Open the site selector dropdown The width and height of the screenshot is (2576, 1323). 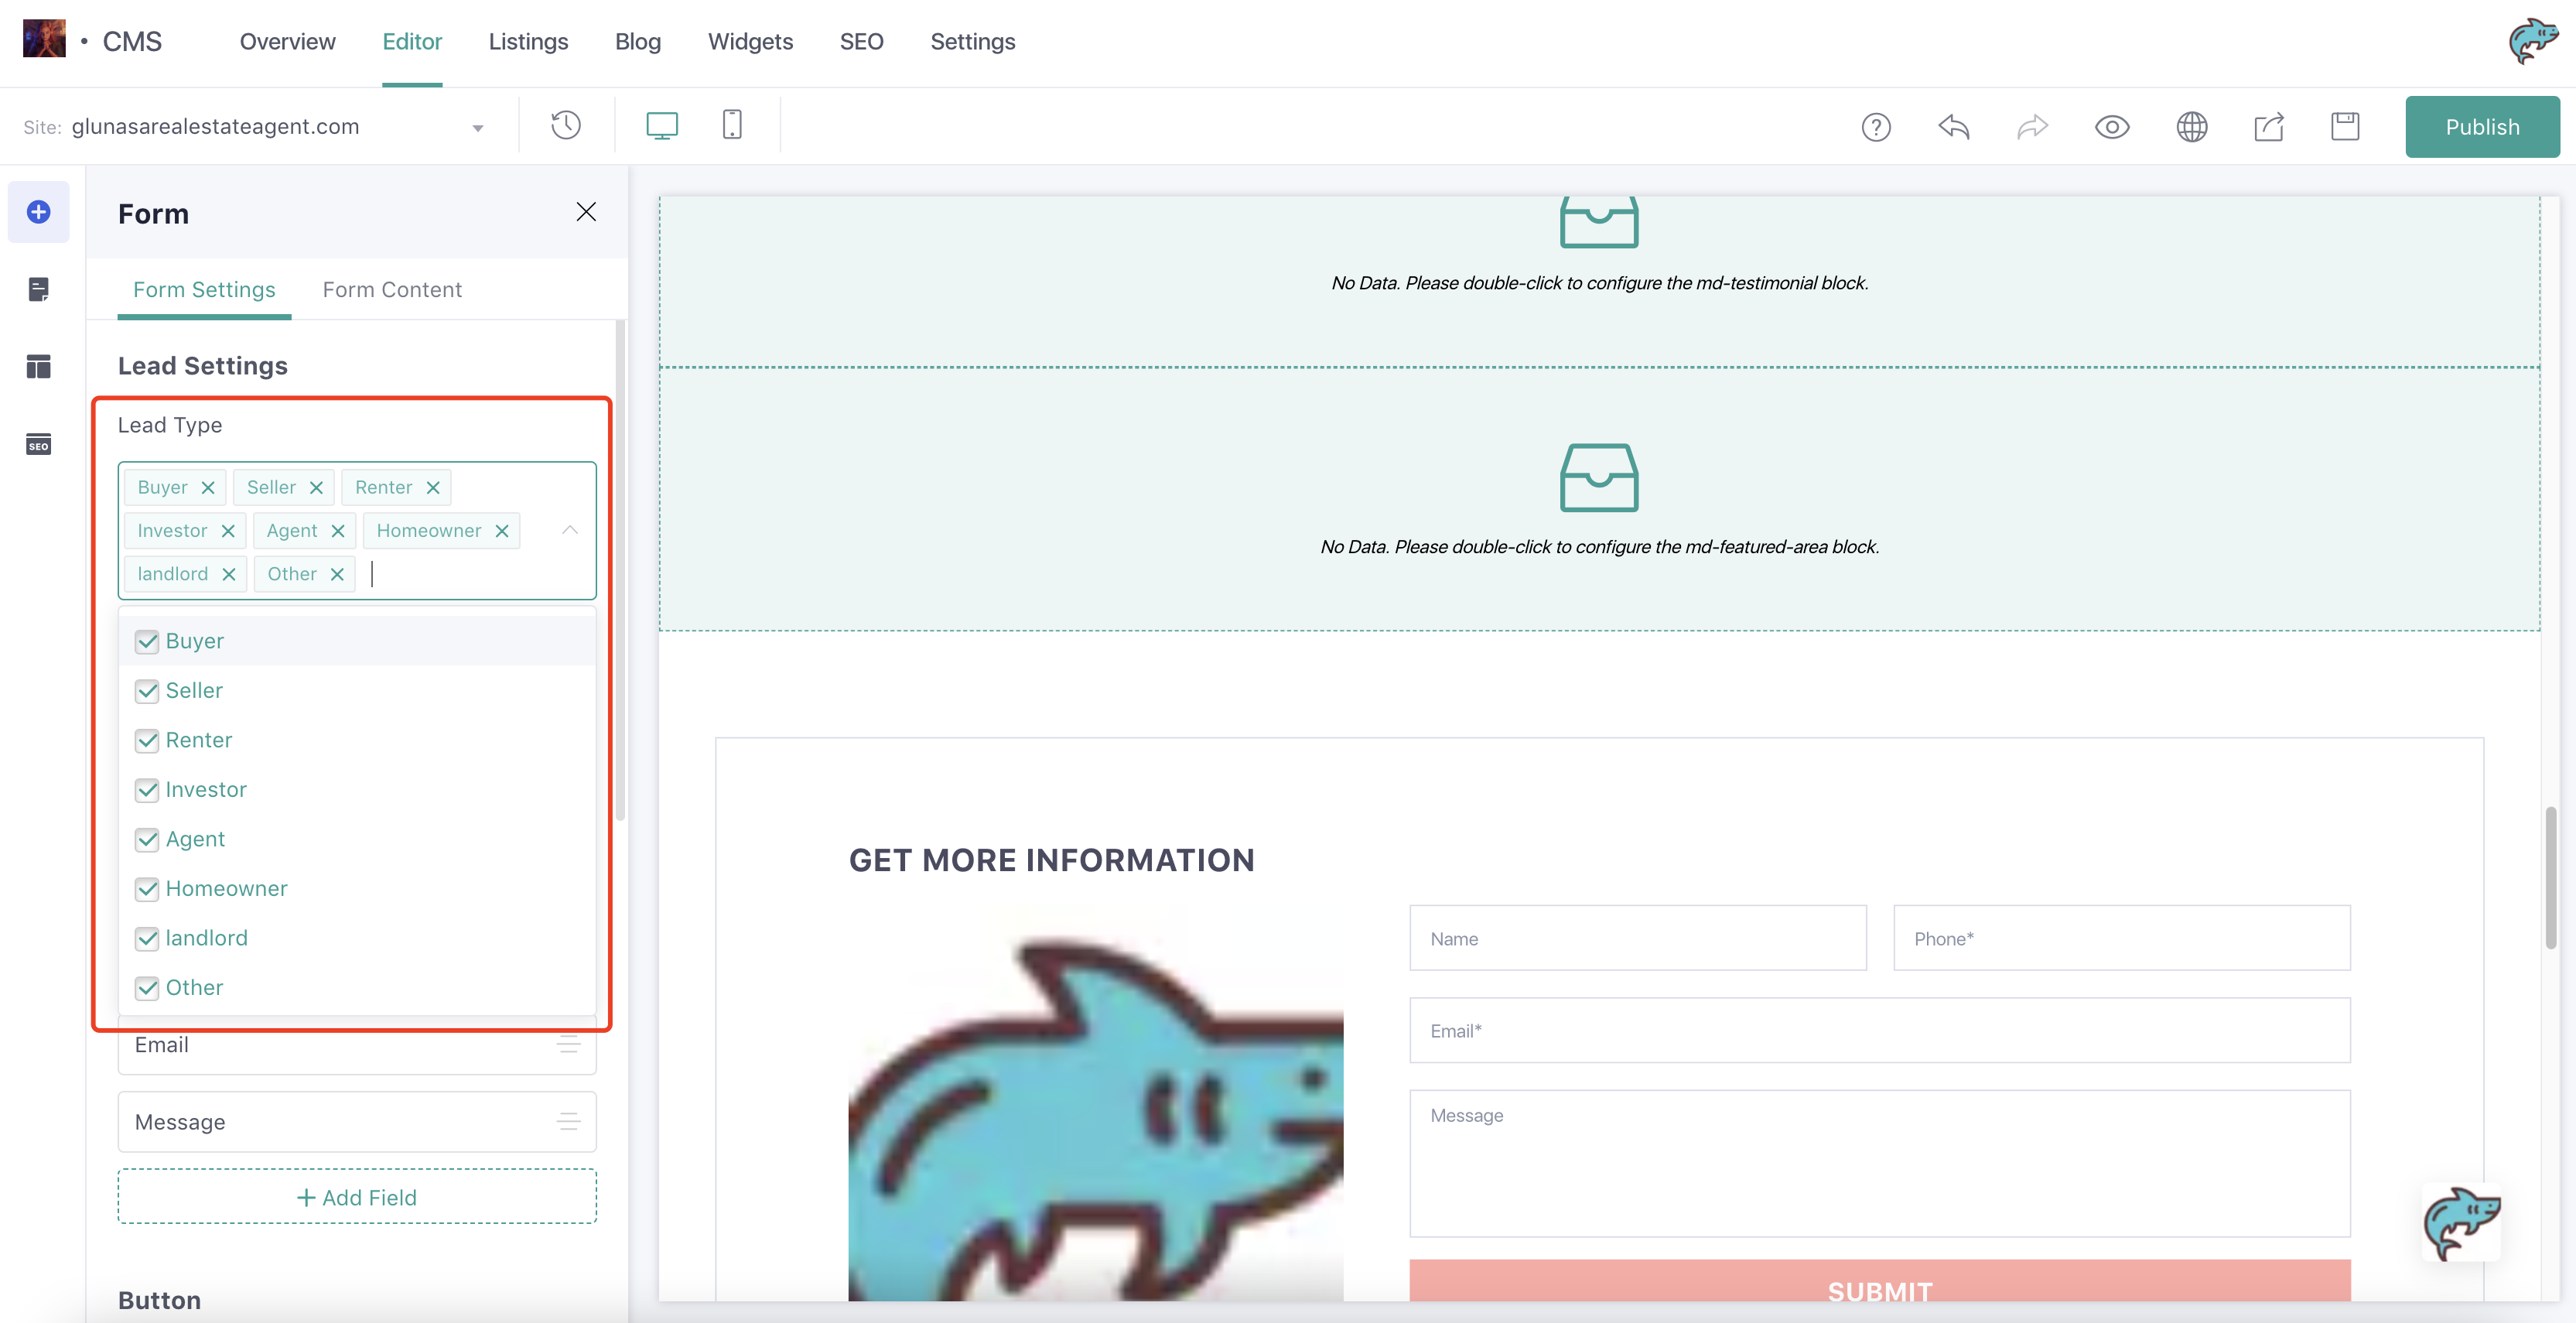[477, 127]
